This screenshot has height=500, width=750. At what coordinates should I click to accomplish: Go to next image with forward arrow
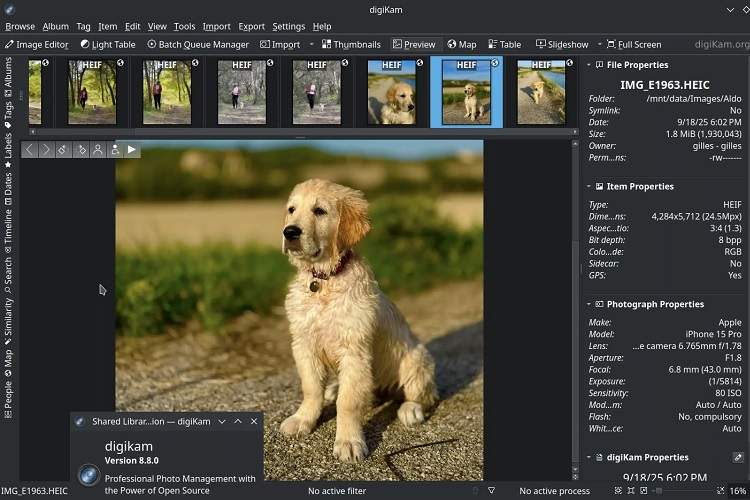click(x=47, y=150)
